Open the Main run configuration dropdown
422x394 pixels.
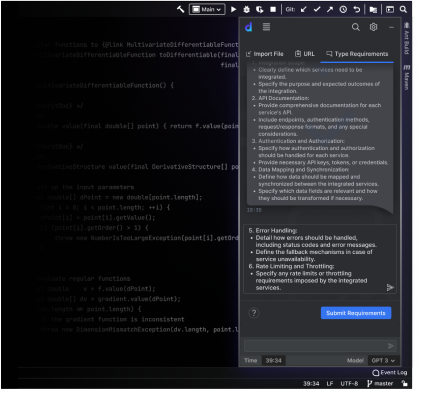point(207,9)
